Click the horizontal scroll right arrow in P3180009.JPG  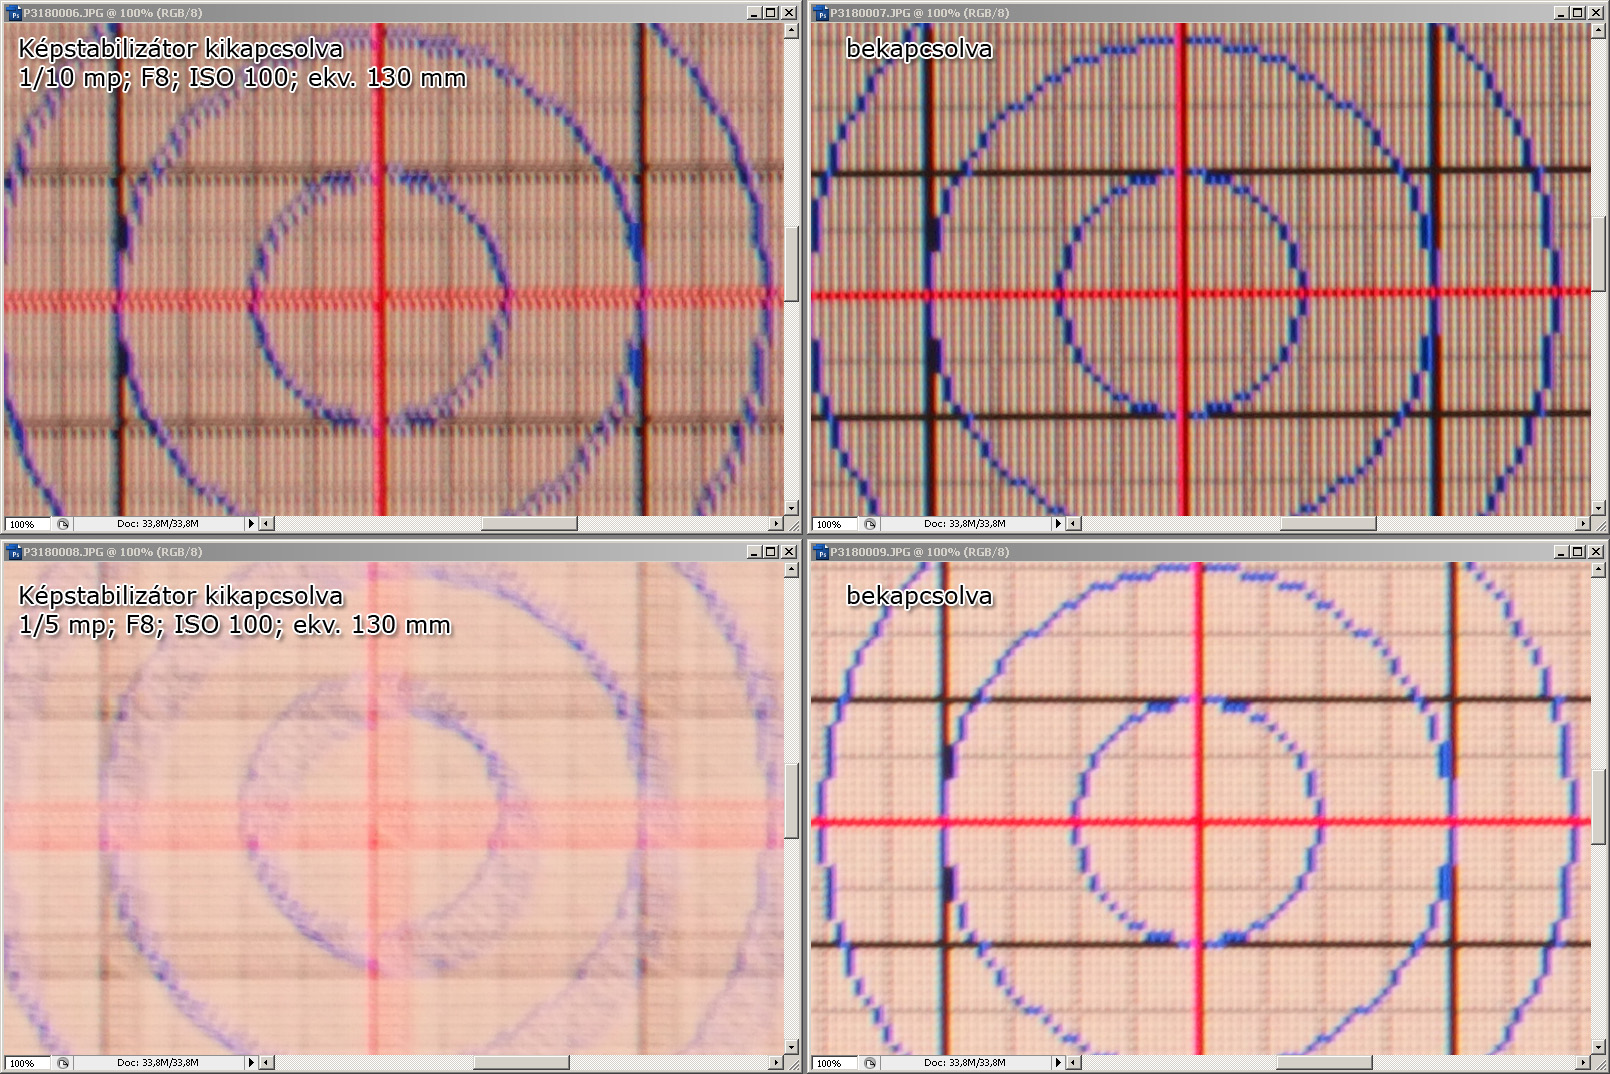[1583, 1063]
